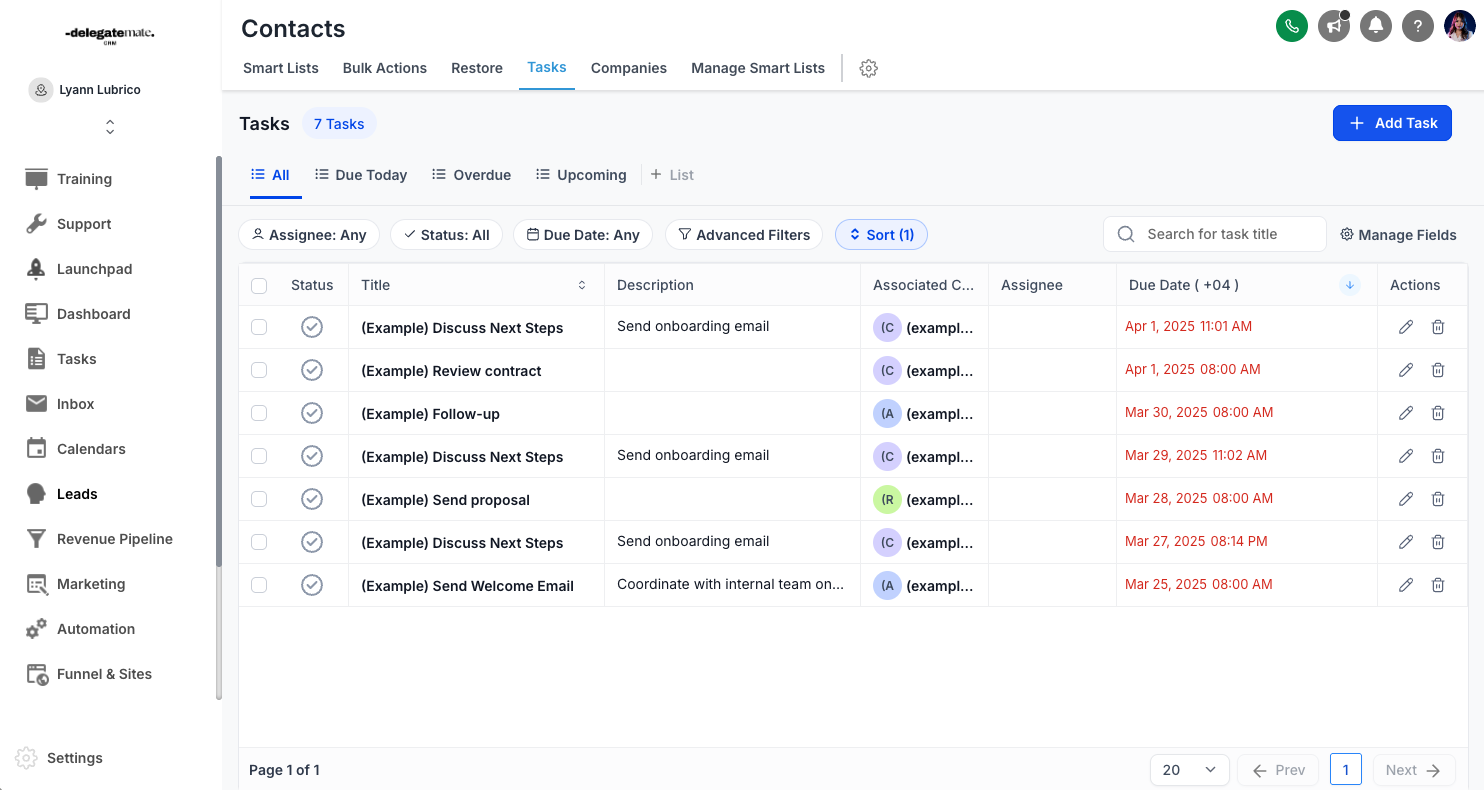
Task: Mark the Follow-up task status complete
Action: [312, 413]
